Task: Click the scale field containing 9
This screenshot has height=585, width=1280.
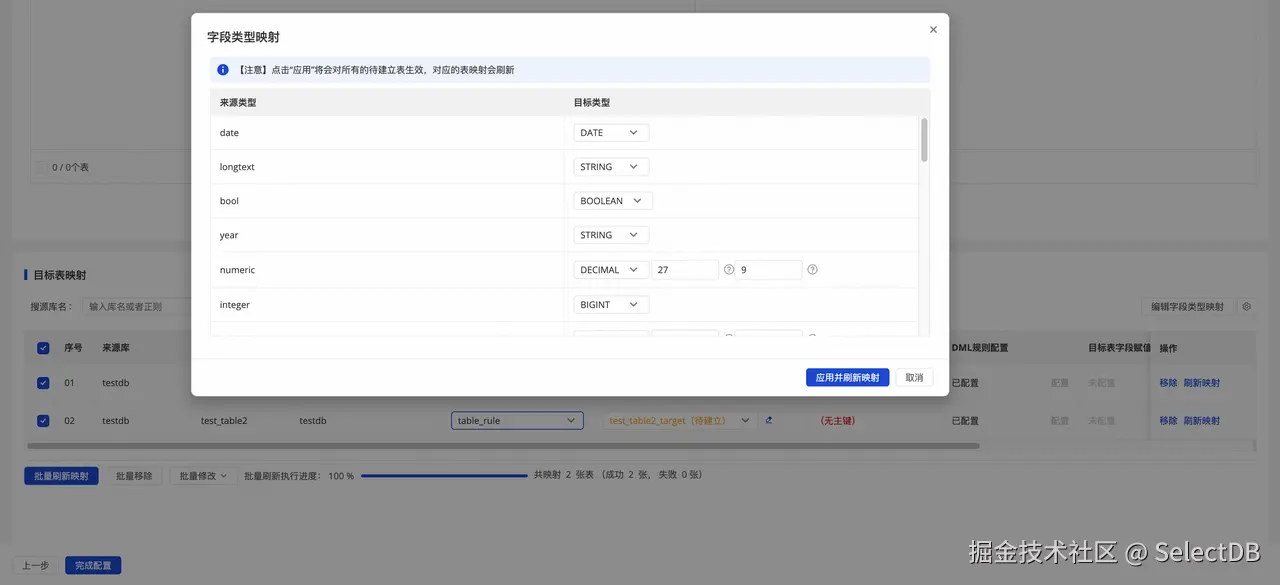Action: [769, 270]
